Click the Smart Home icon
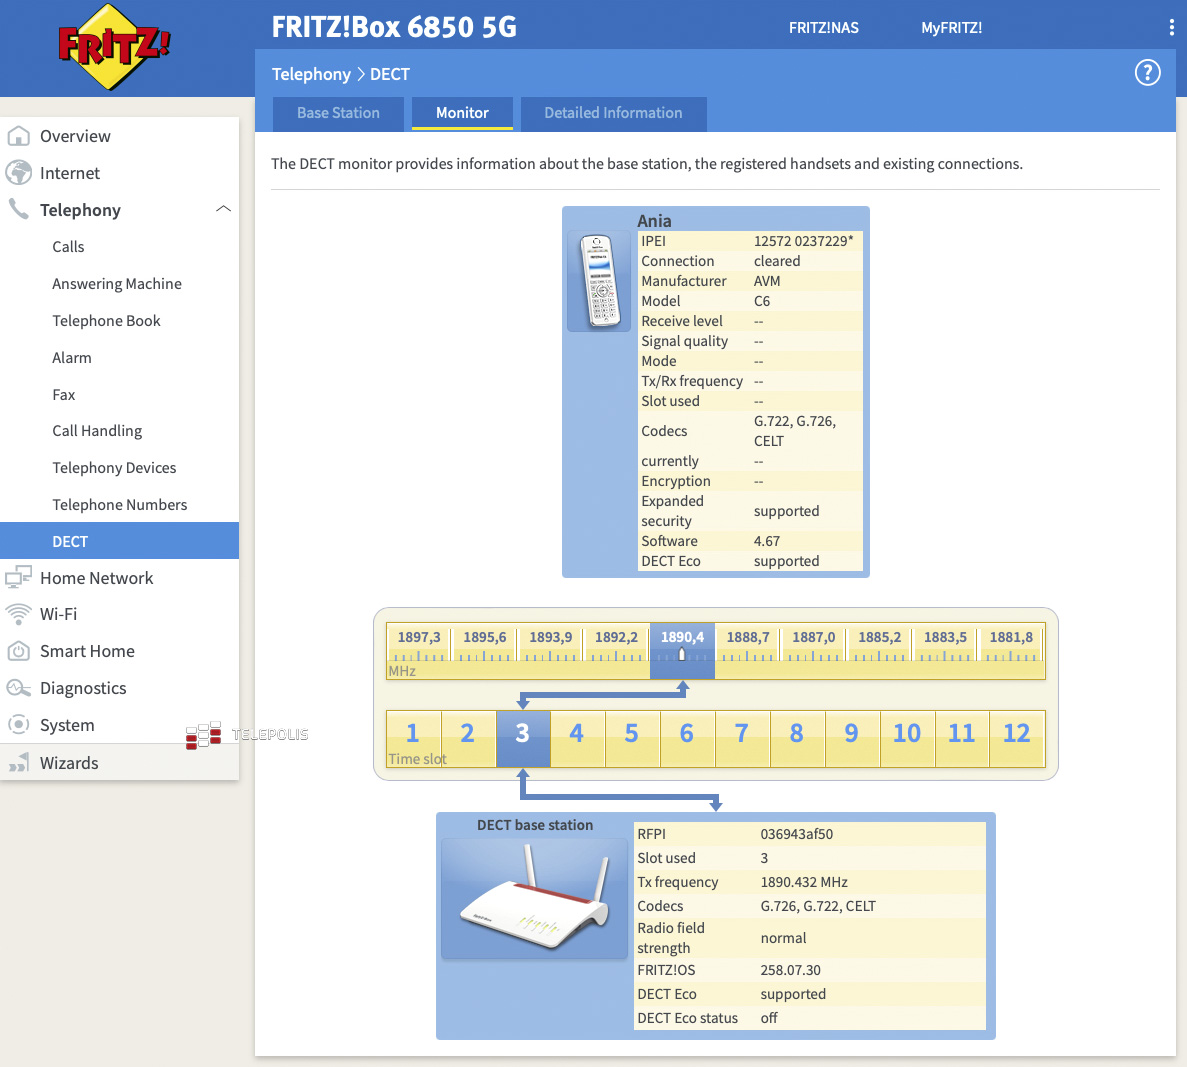 (x=18, y=651)
